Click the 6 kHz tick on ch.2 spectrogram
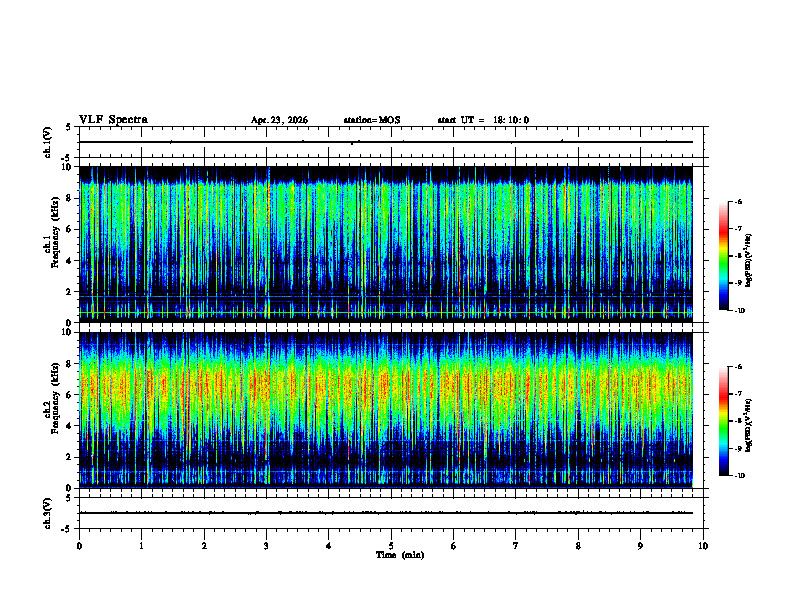 [70, 395]
